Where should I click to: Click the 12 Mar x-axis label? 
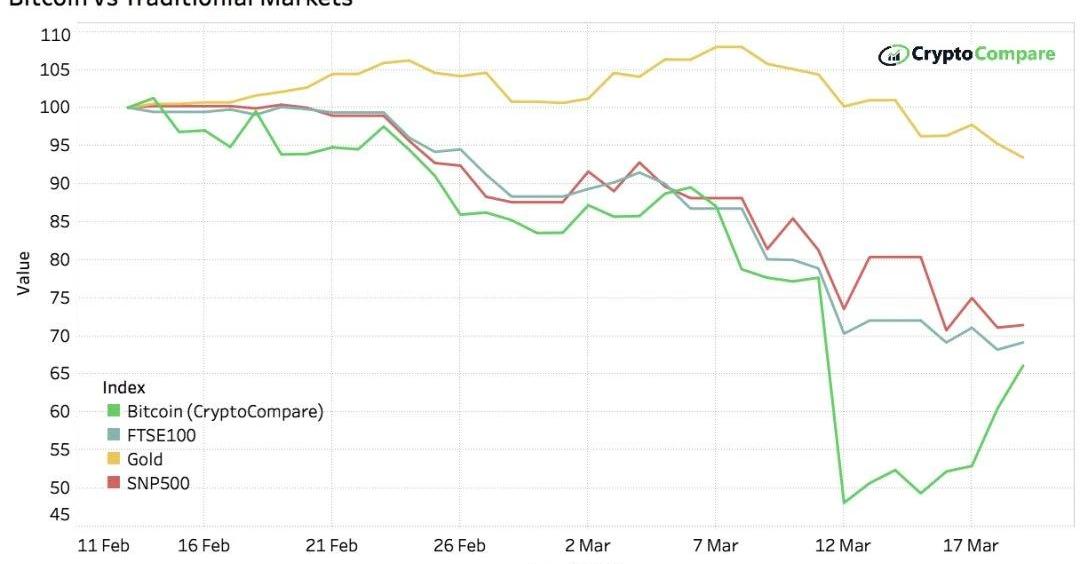(x=843, y=547)
